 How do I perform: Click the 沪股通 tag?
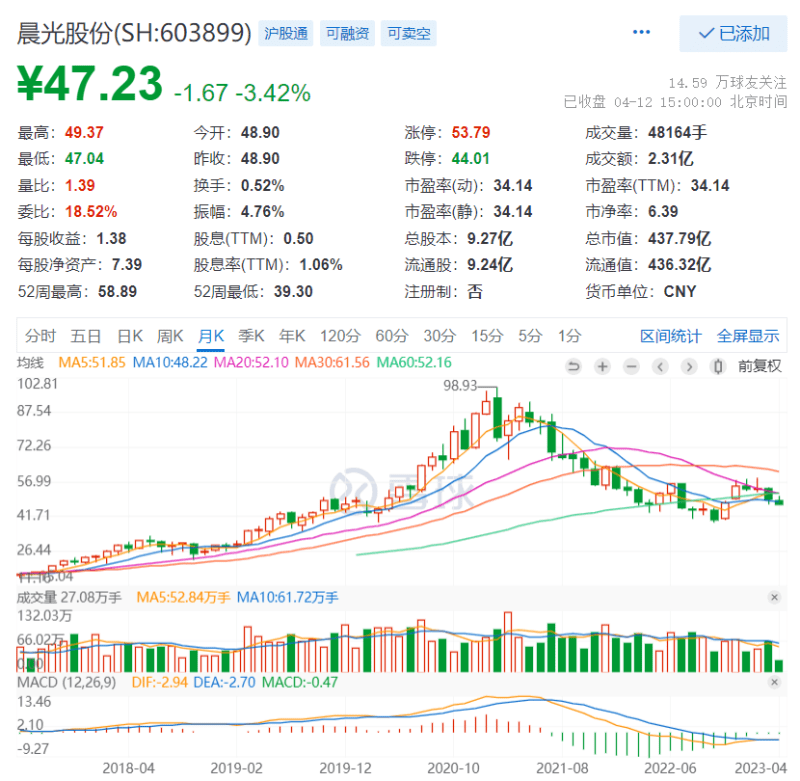coord(285,33)
